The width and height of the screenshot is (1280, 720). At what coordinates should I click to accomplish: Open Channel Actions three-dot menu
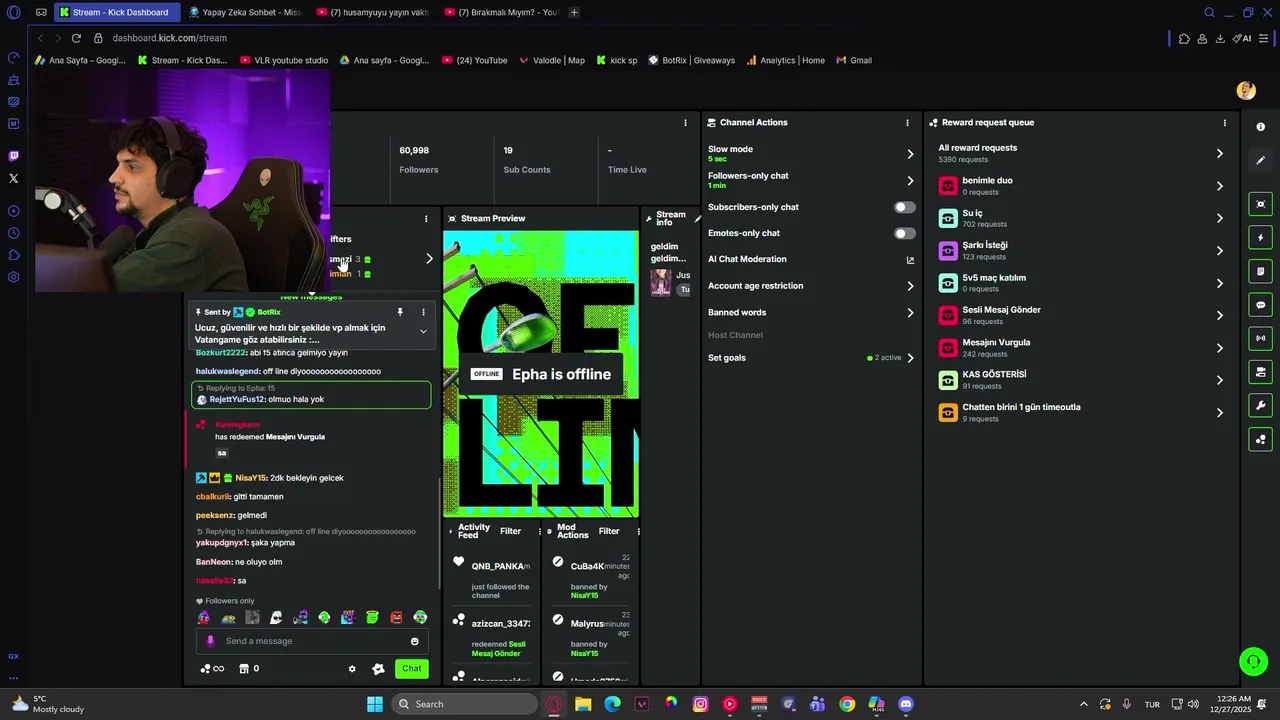click(x=908, y=123)
